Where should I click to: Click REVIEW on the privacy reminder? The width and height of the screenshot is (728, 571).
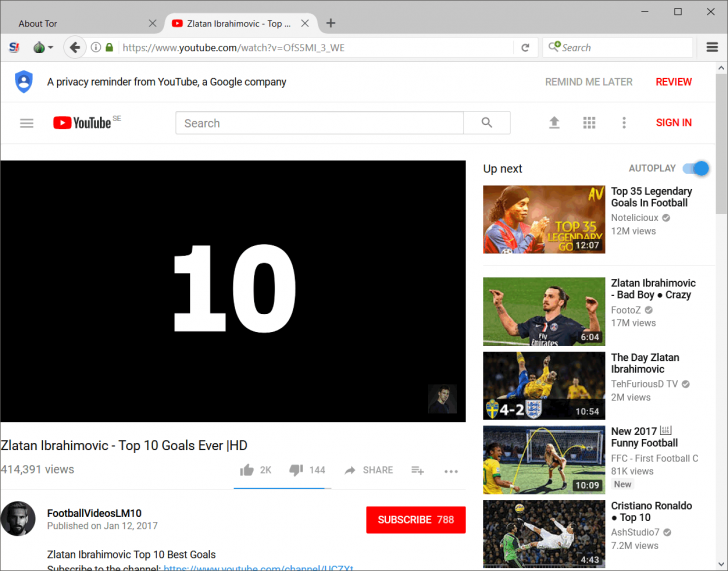[674, 82]
